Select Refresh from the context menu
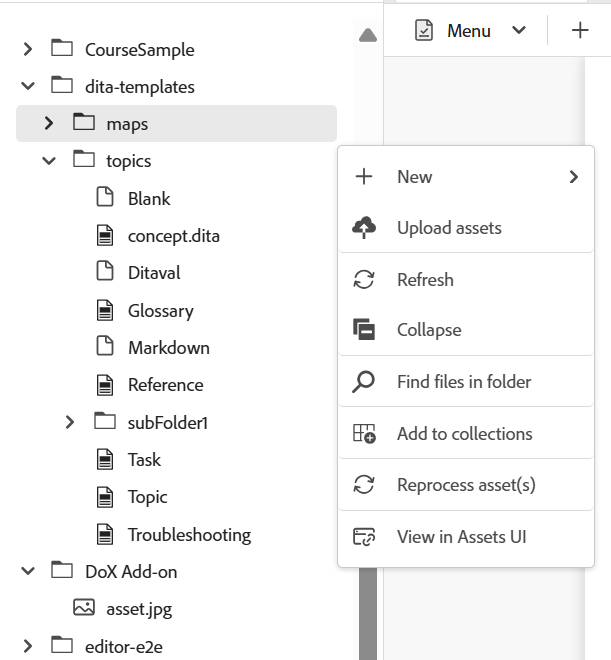The image size is (611, 660). point(425,280)
